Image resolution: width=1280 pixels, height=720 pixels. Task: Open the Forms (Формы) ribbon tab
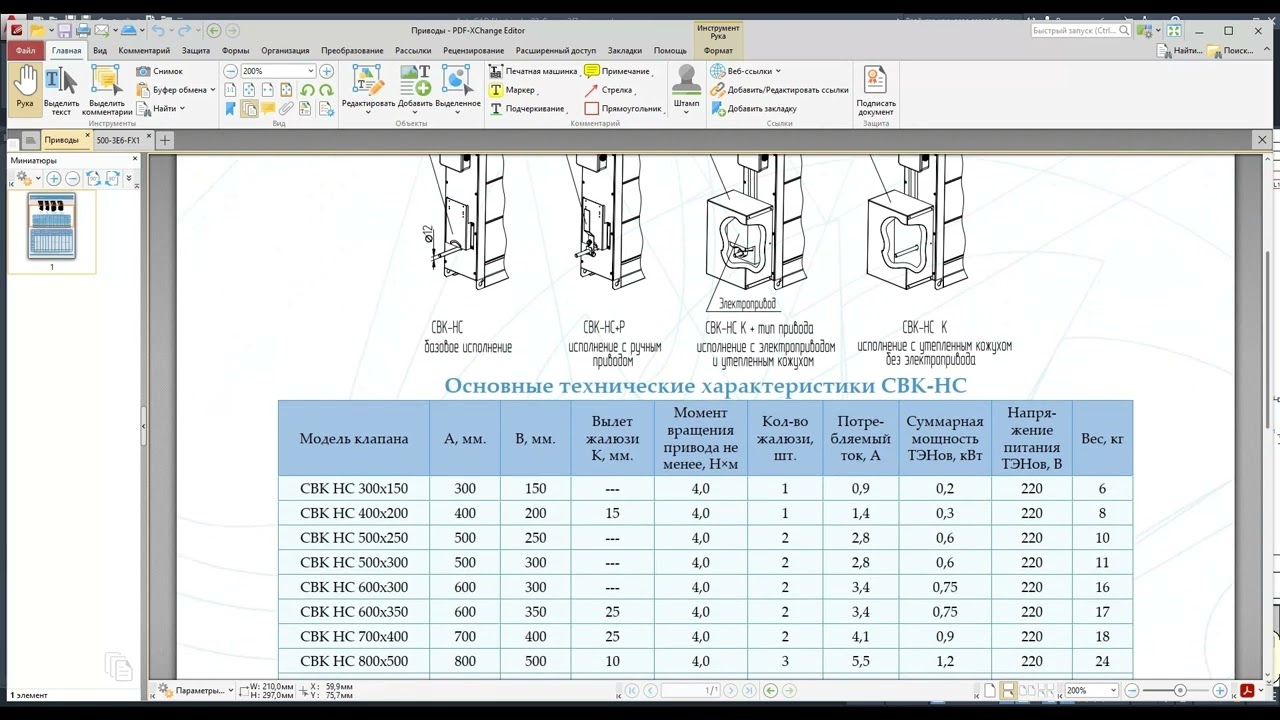coord(236,50)
